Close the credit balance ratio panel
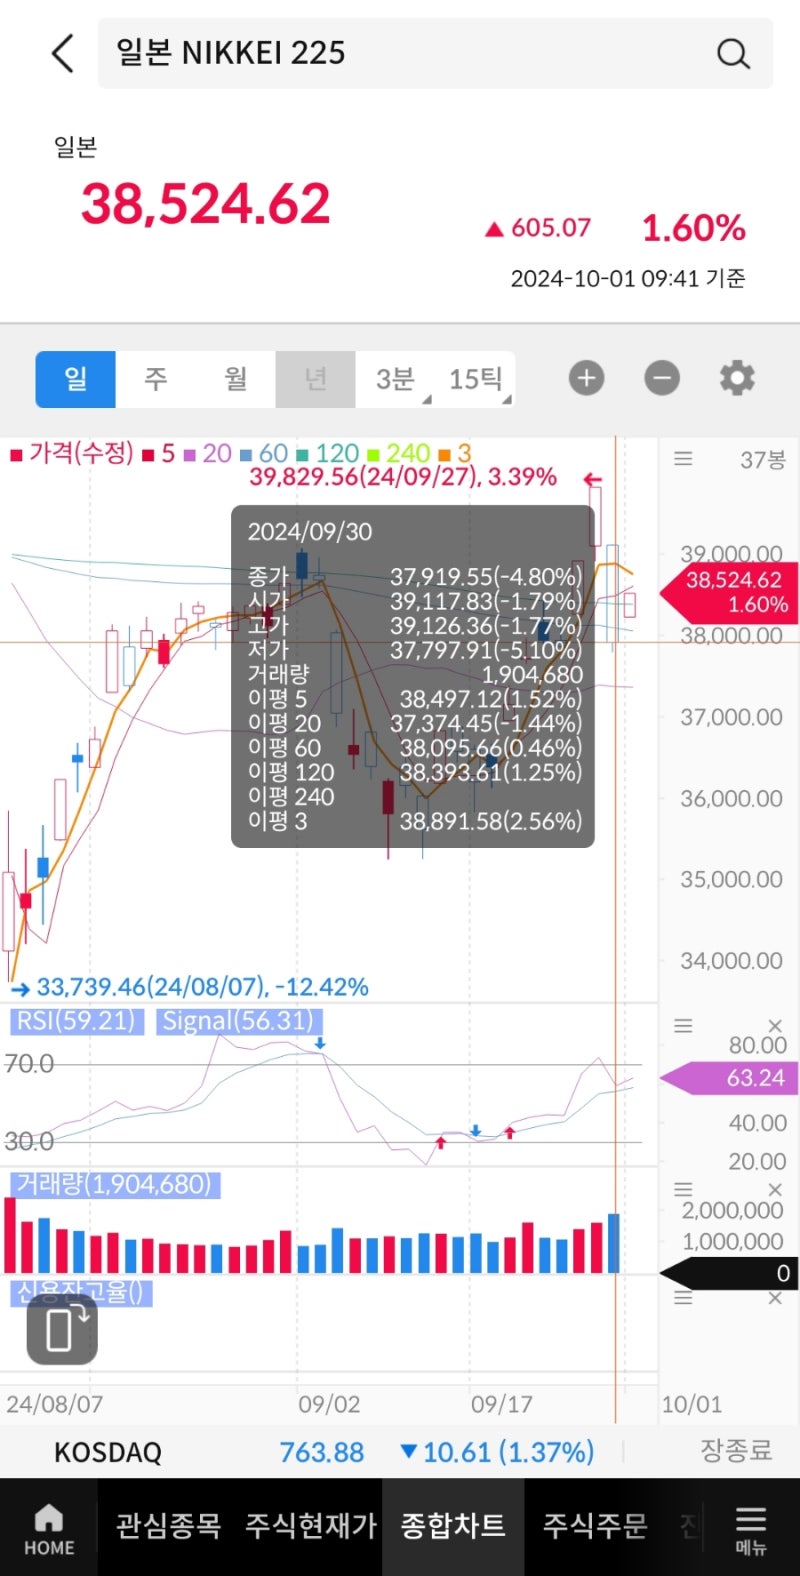800x1576 pixels. pos(774,1297)
